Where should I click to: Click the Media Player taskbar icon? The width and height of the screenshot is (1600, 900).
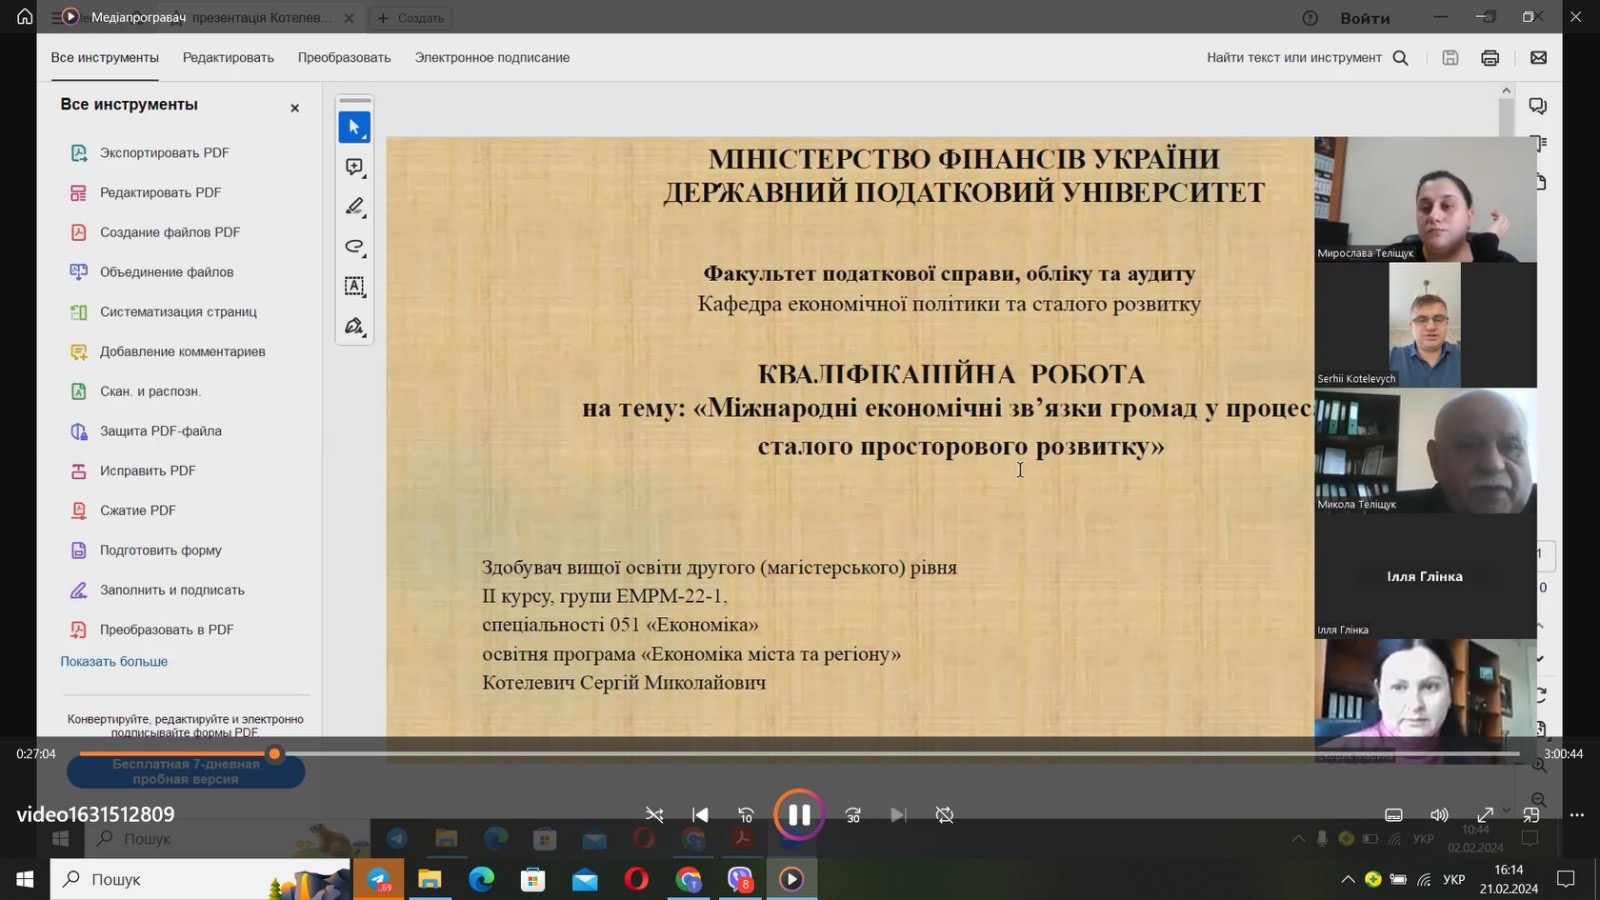791,879
